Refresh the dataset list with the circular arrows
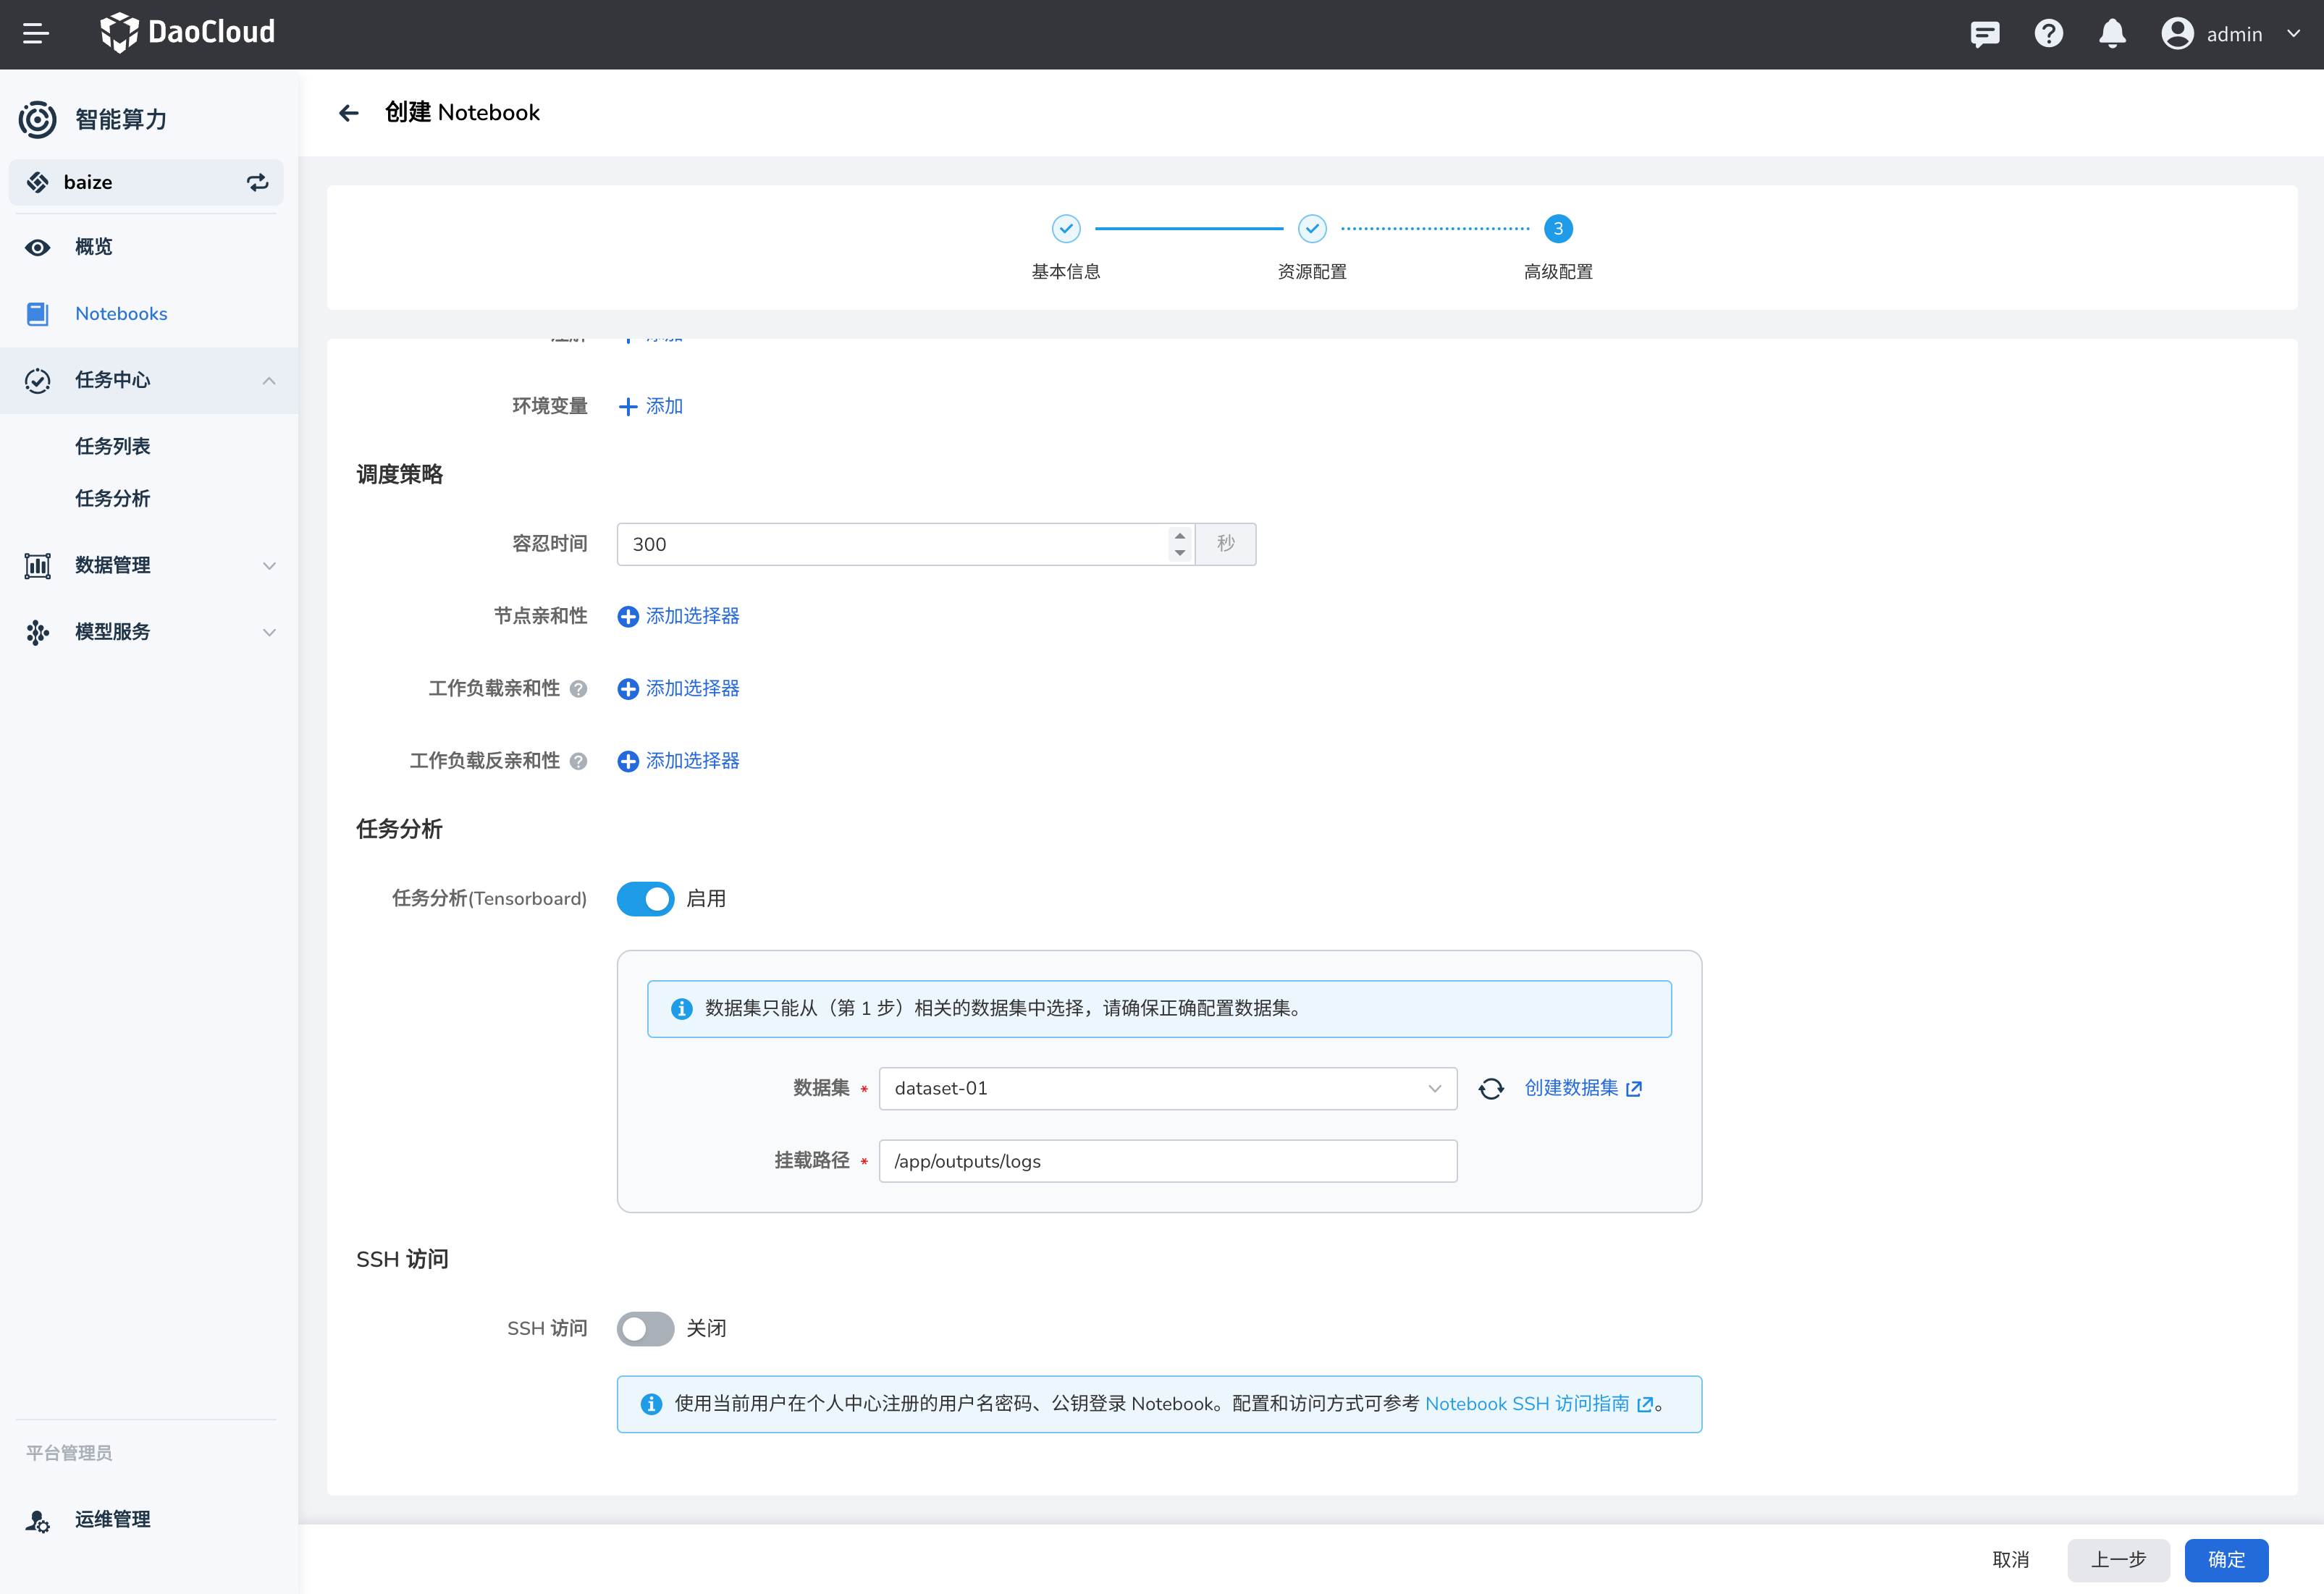 [1492, 1088]
